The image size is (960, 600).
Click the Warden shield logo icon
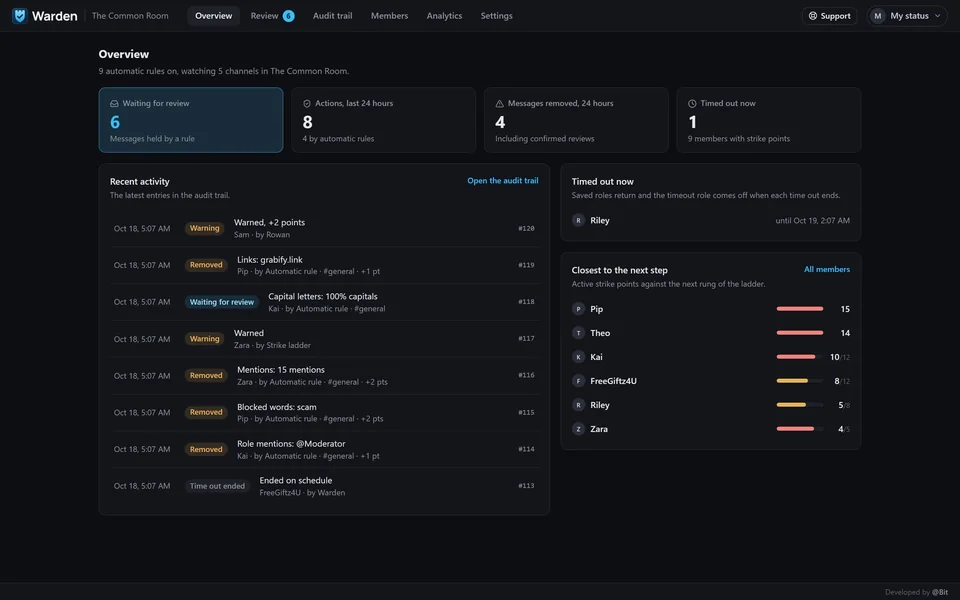20,16
